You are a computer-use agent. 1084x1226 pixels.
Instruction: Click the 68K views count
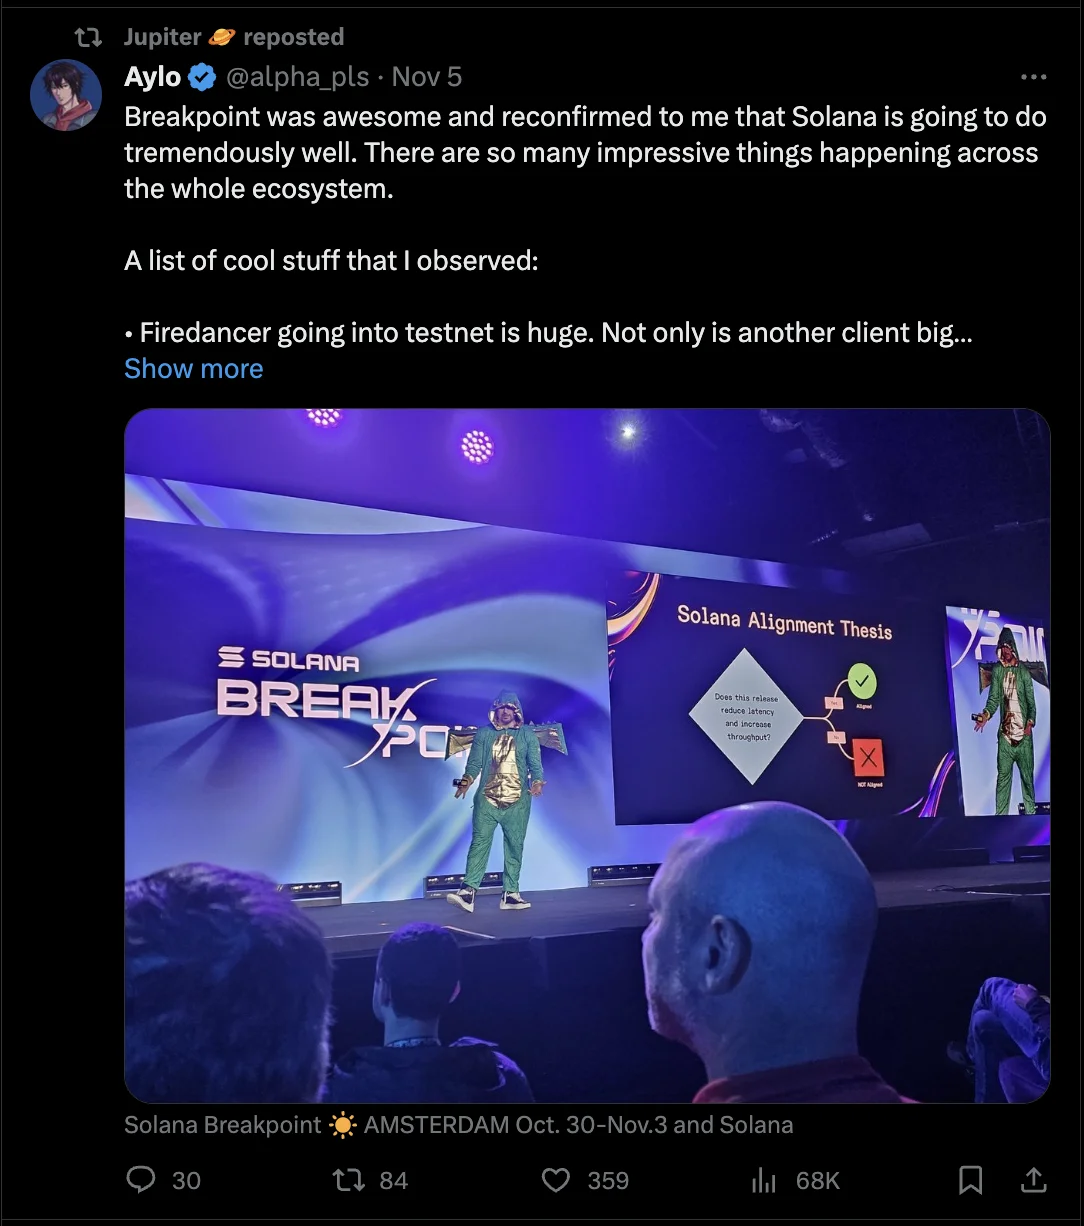click(x=817, y=1181)
